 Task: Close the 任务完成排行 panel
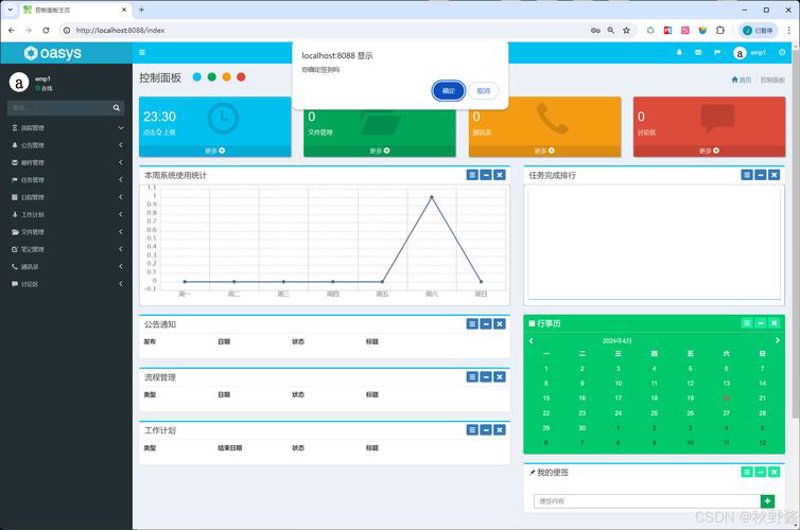tap(774, 175)
